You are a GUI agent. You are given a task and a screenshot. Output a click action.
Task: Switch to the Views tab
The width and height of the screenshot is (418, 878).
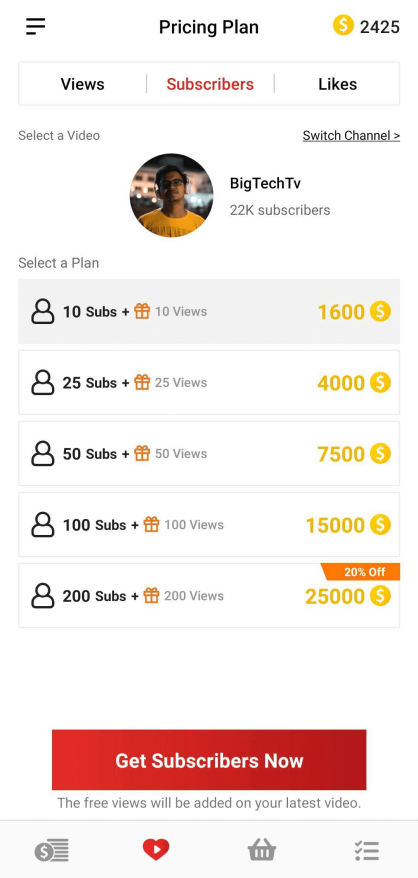pos(82,84)
